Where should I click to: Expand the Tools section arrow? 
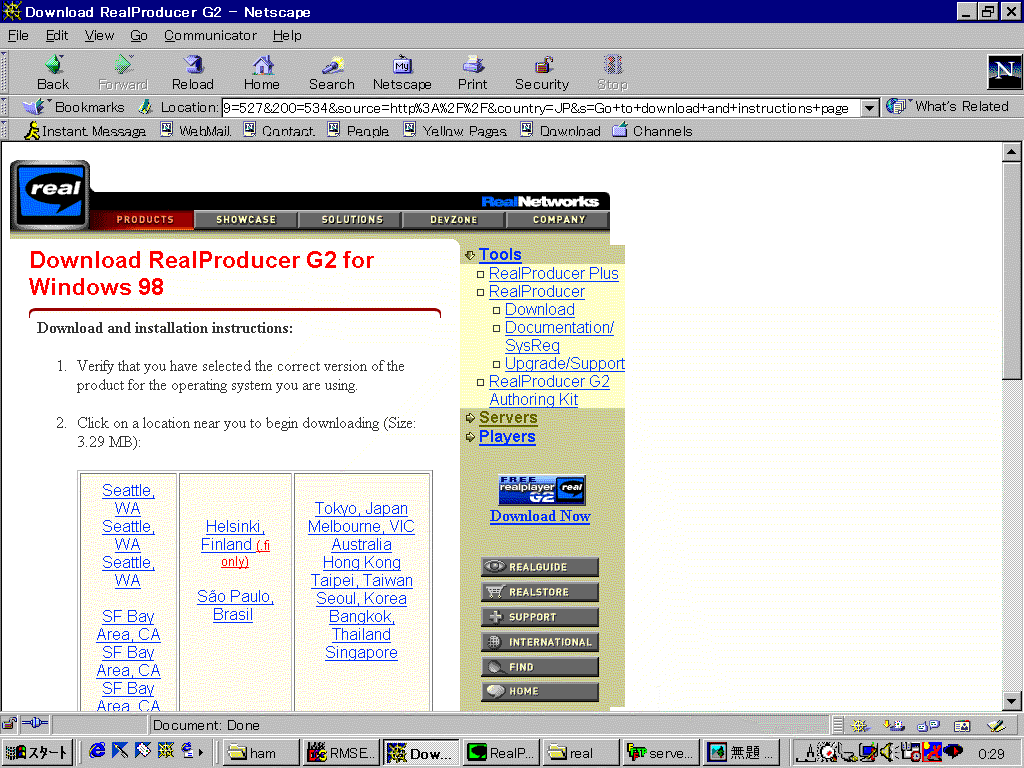click(470, 255)
